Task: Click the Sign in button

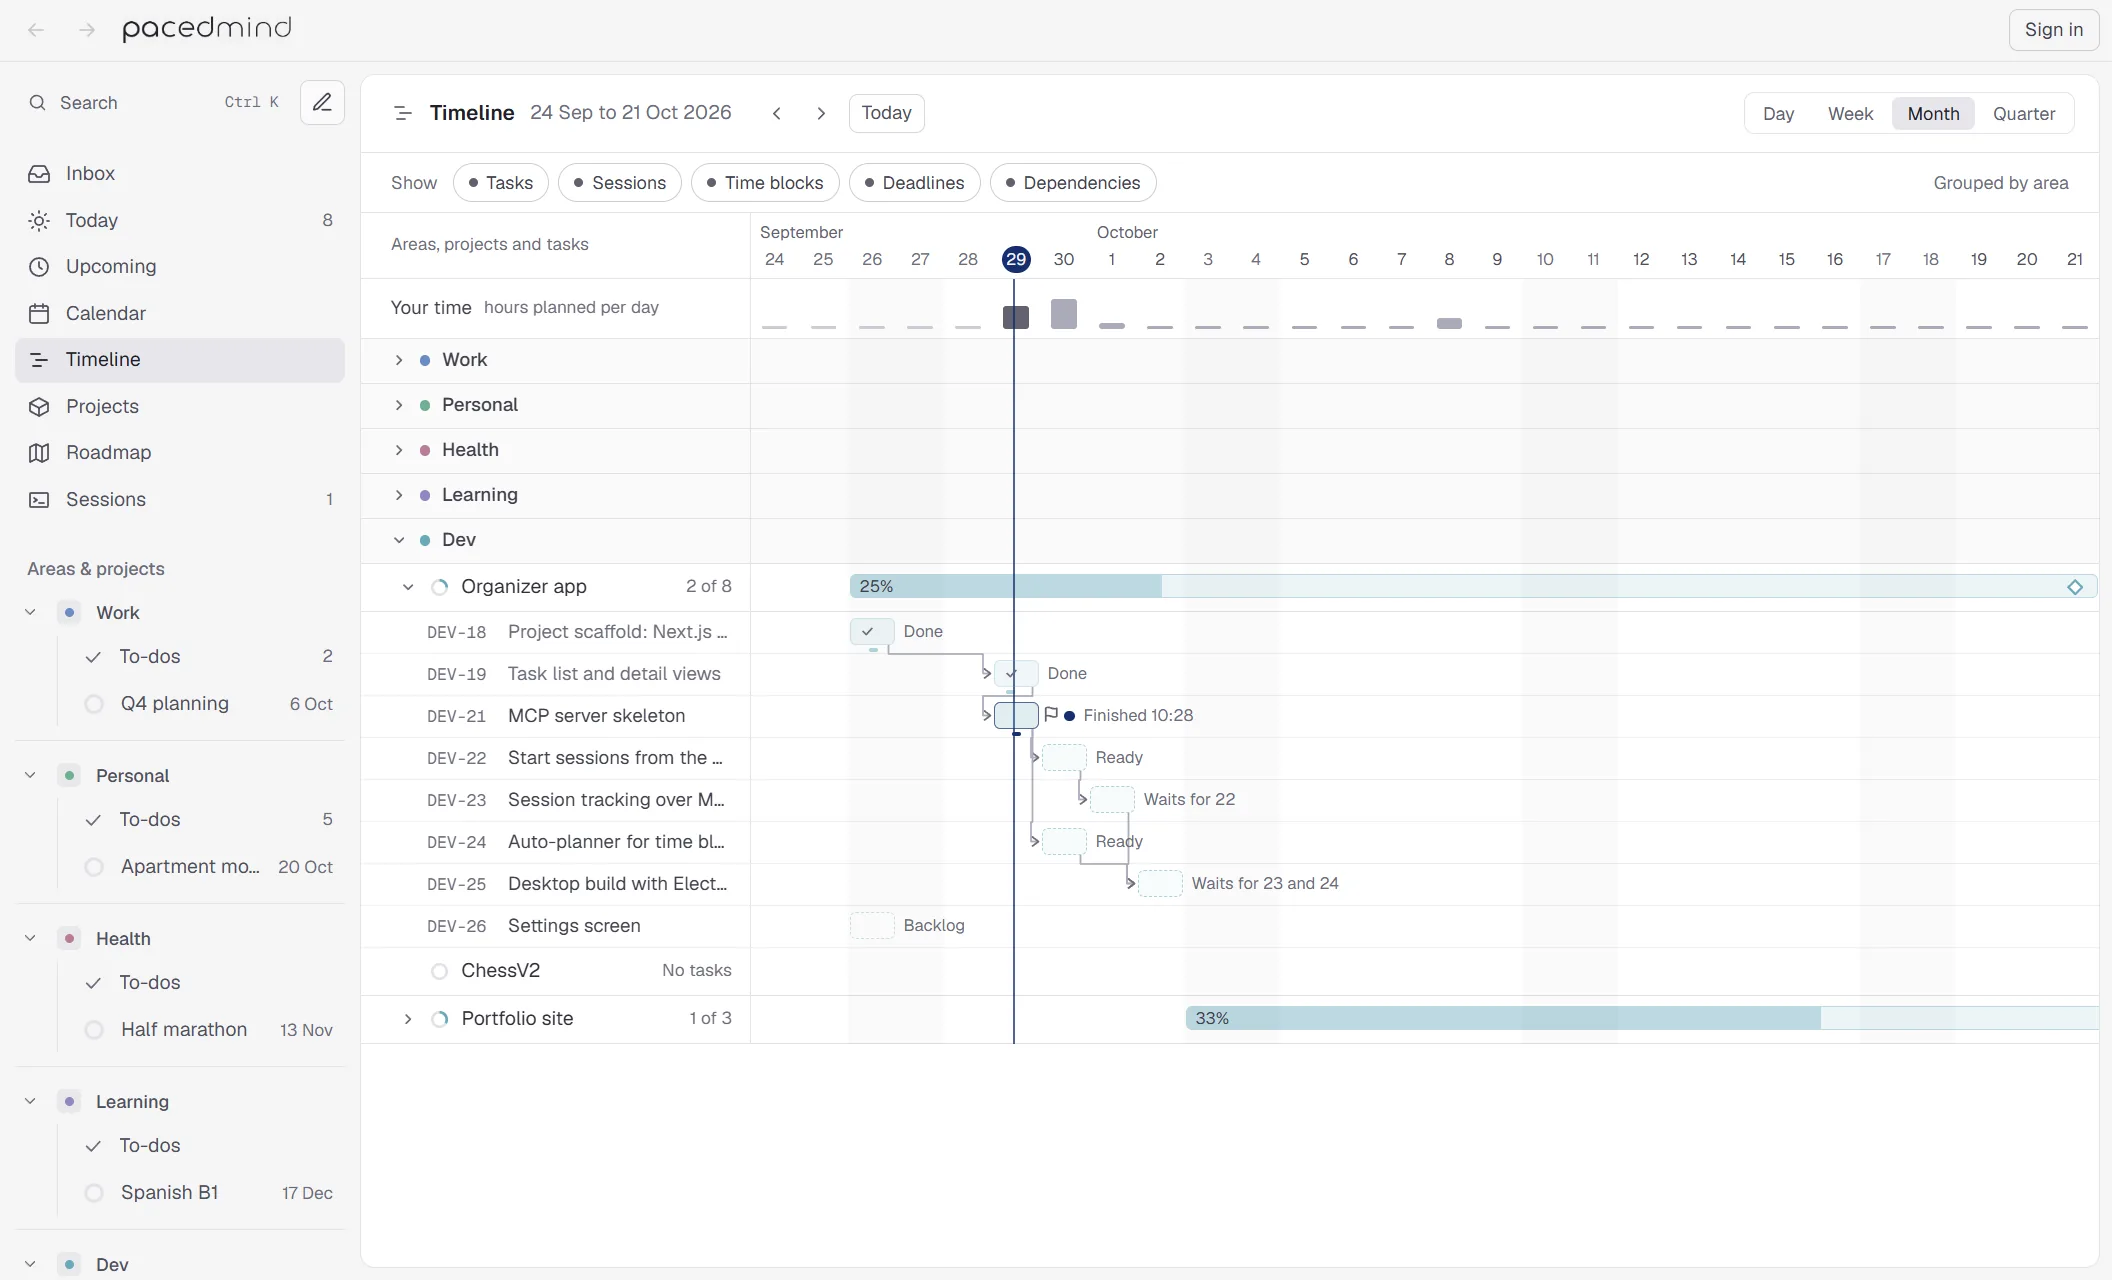Action: 2054,30
